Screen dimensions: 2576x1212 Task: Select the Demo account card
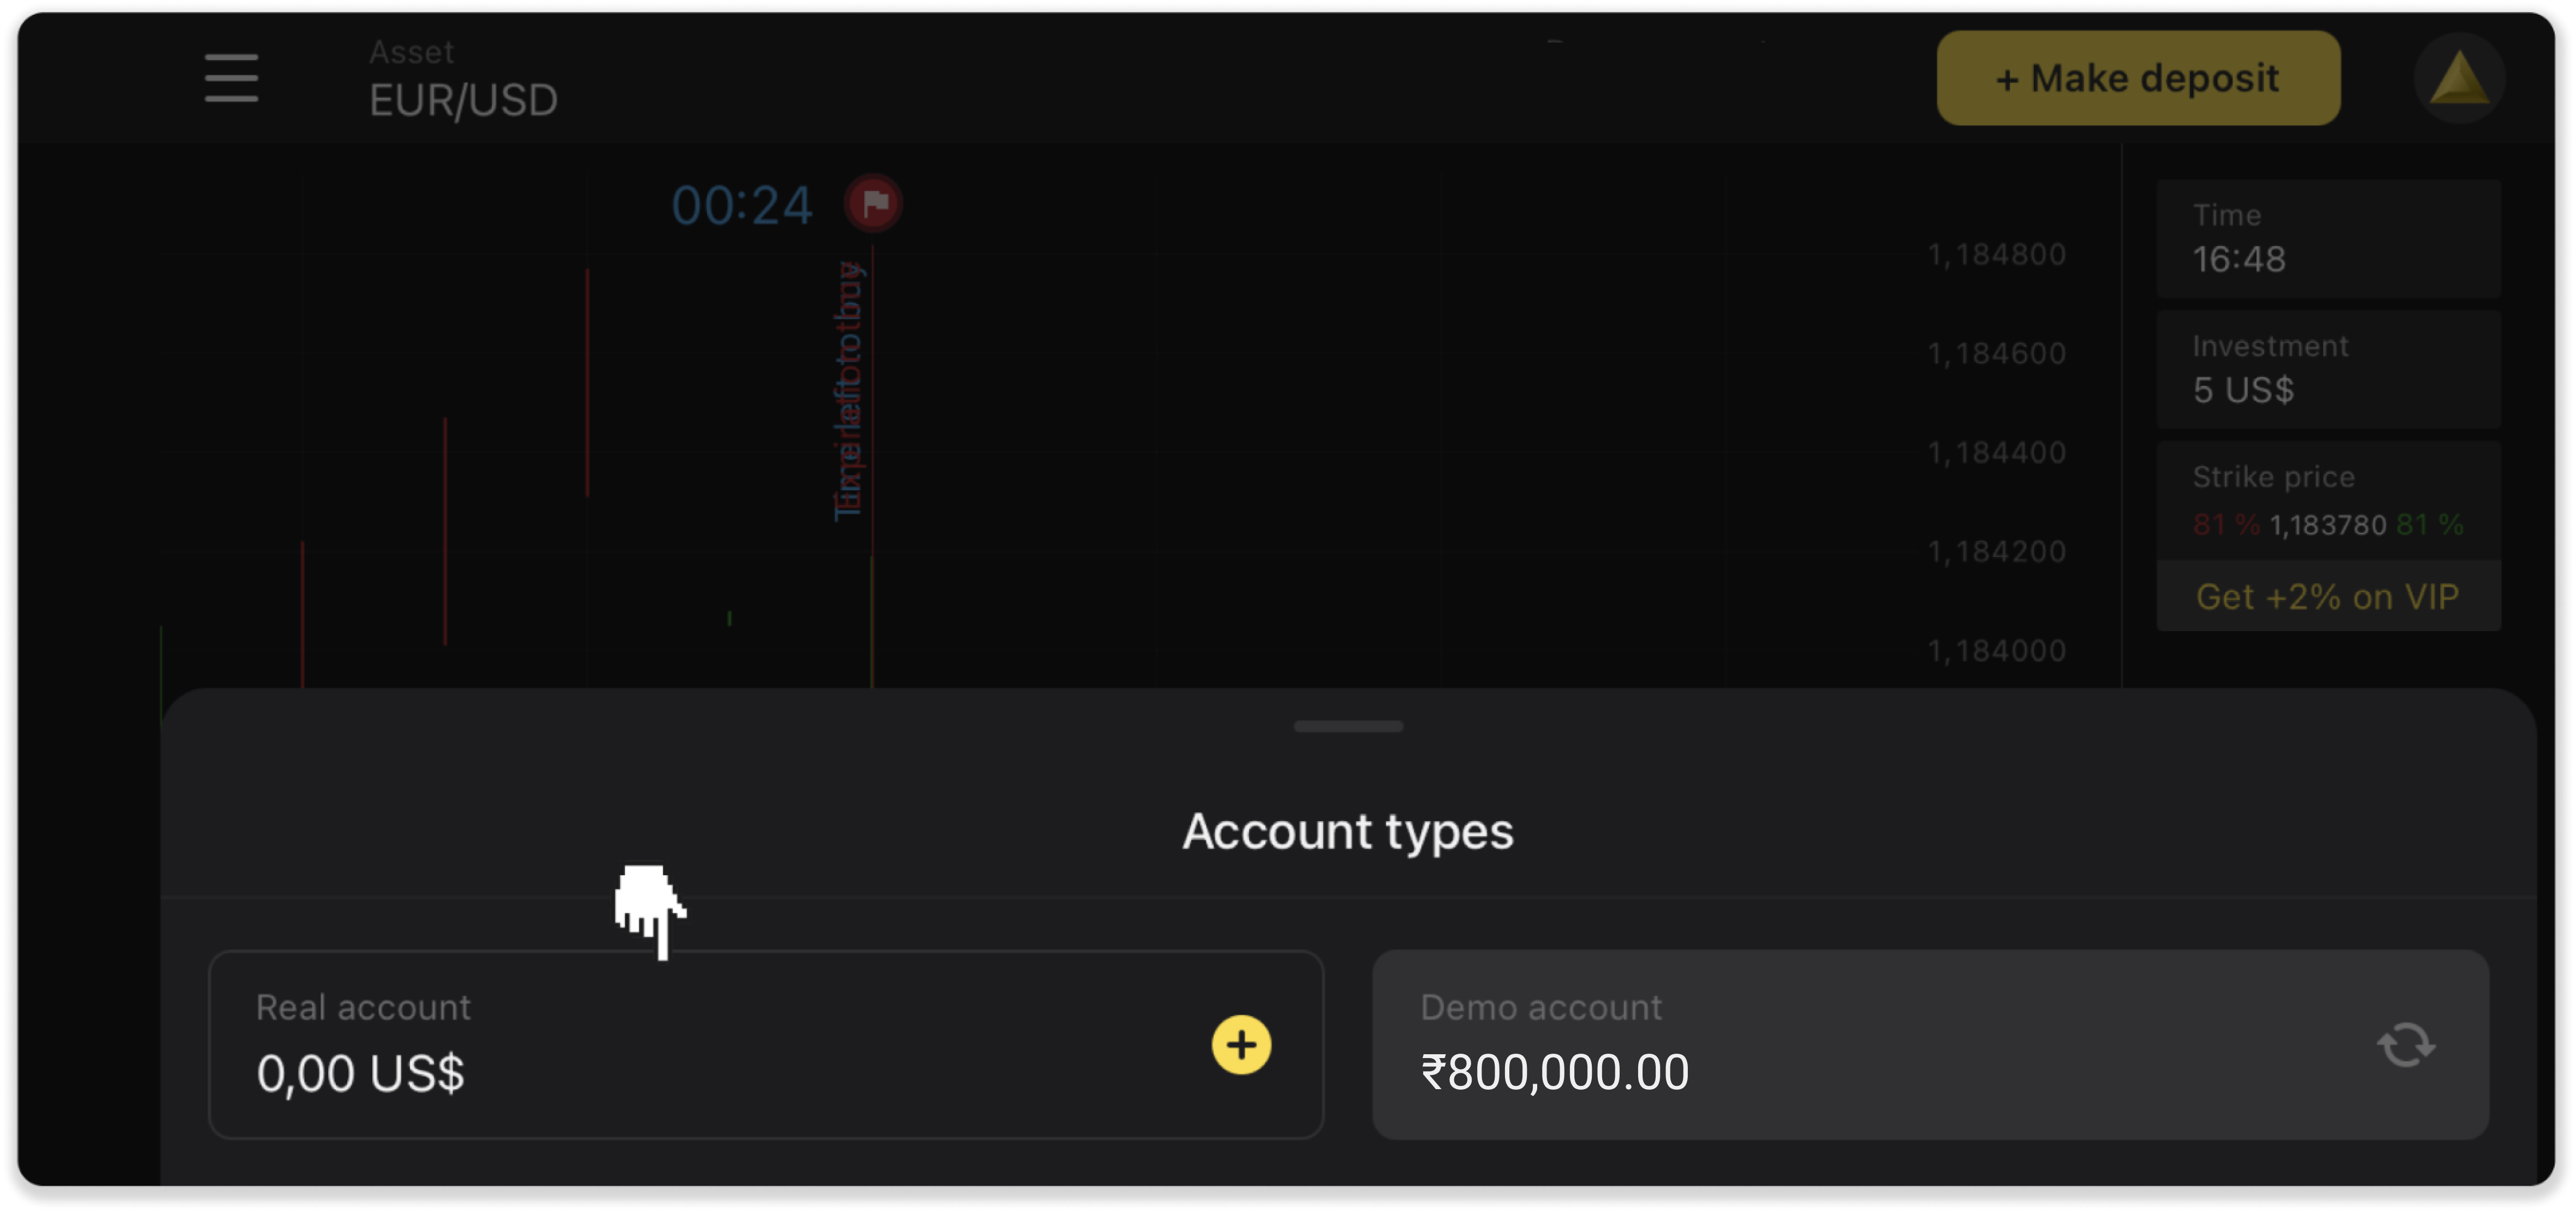click(x=1850, y=1045)
